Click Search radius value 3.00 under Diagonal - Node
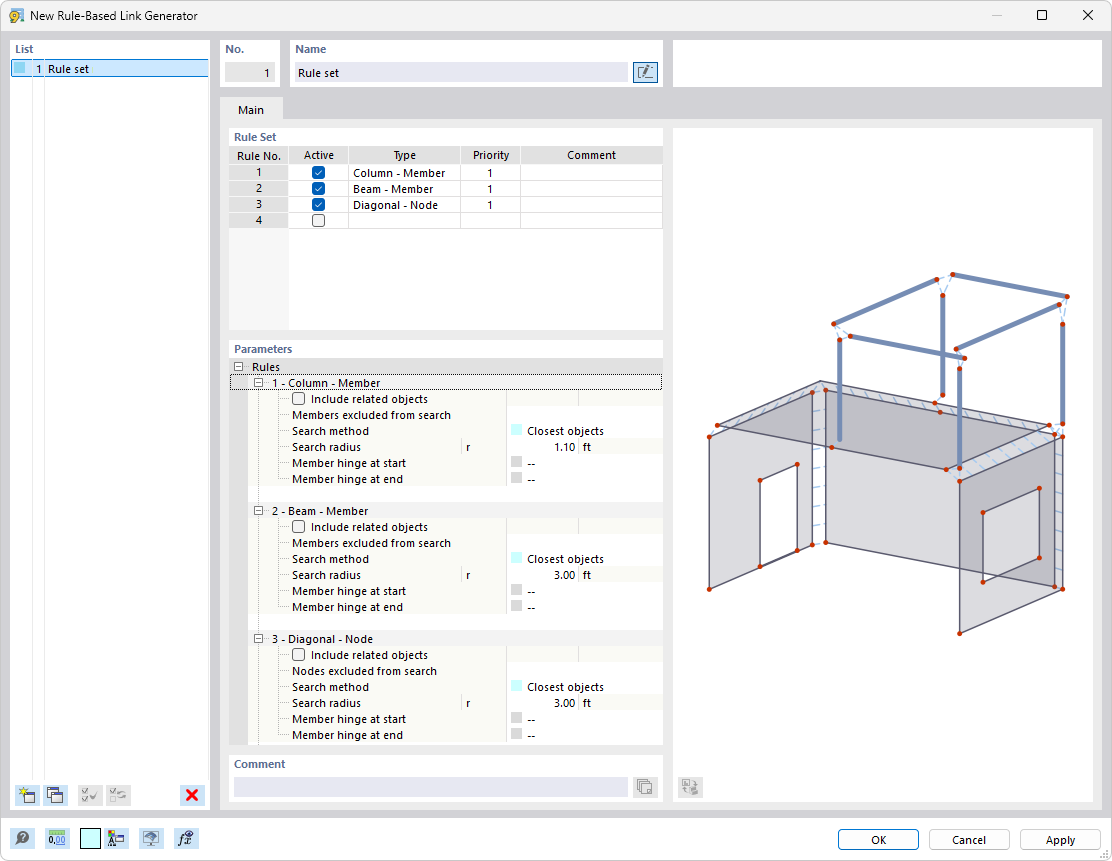Screen dimensions: 1112x861 point(564,703)
